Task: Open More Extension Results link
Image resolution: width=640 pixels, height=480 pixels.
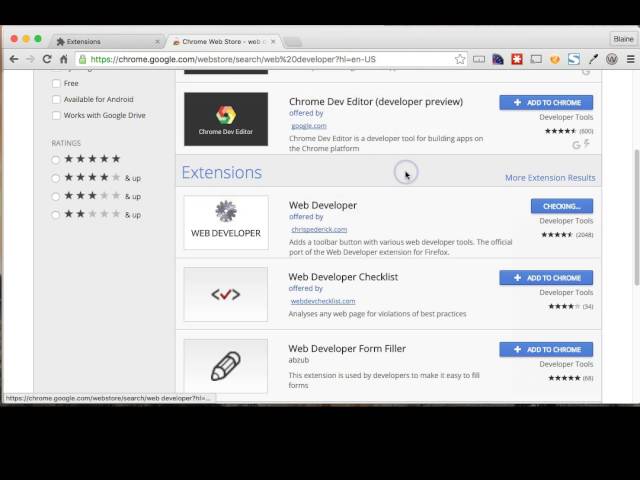Action: pos(550,178)
